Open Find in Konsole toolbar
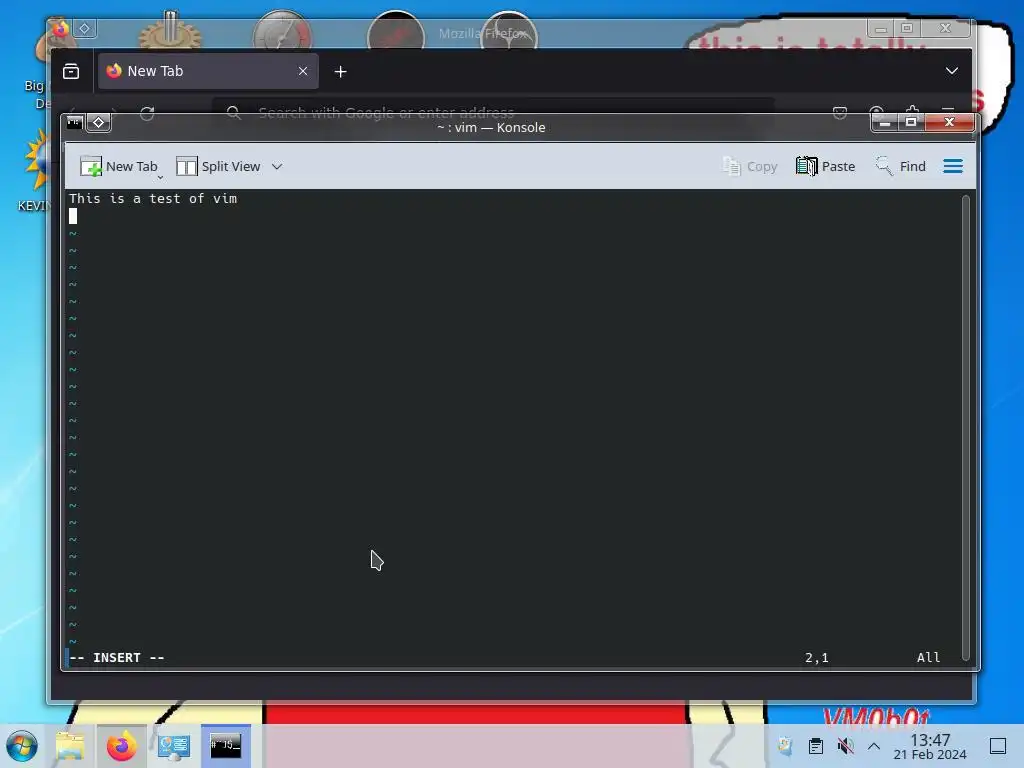Viewport: 1024px width, 768px height. pyautogui.click(x=901, y=167)
